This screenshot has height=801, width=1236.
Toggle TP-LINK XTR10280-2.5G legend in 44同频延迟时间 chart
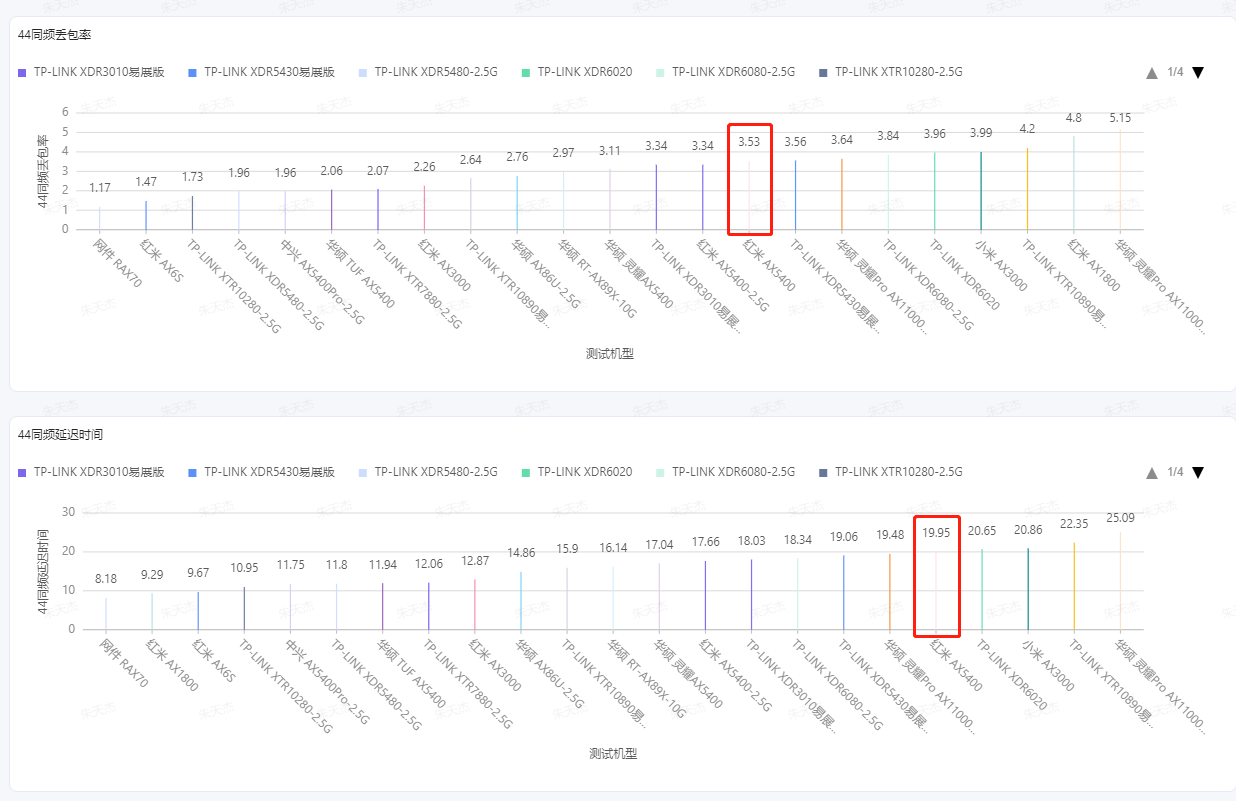point(890,472)
